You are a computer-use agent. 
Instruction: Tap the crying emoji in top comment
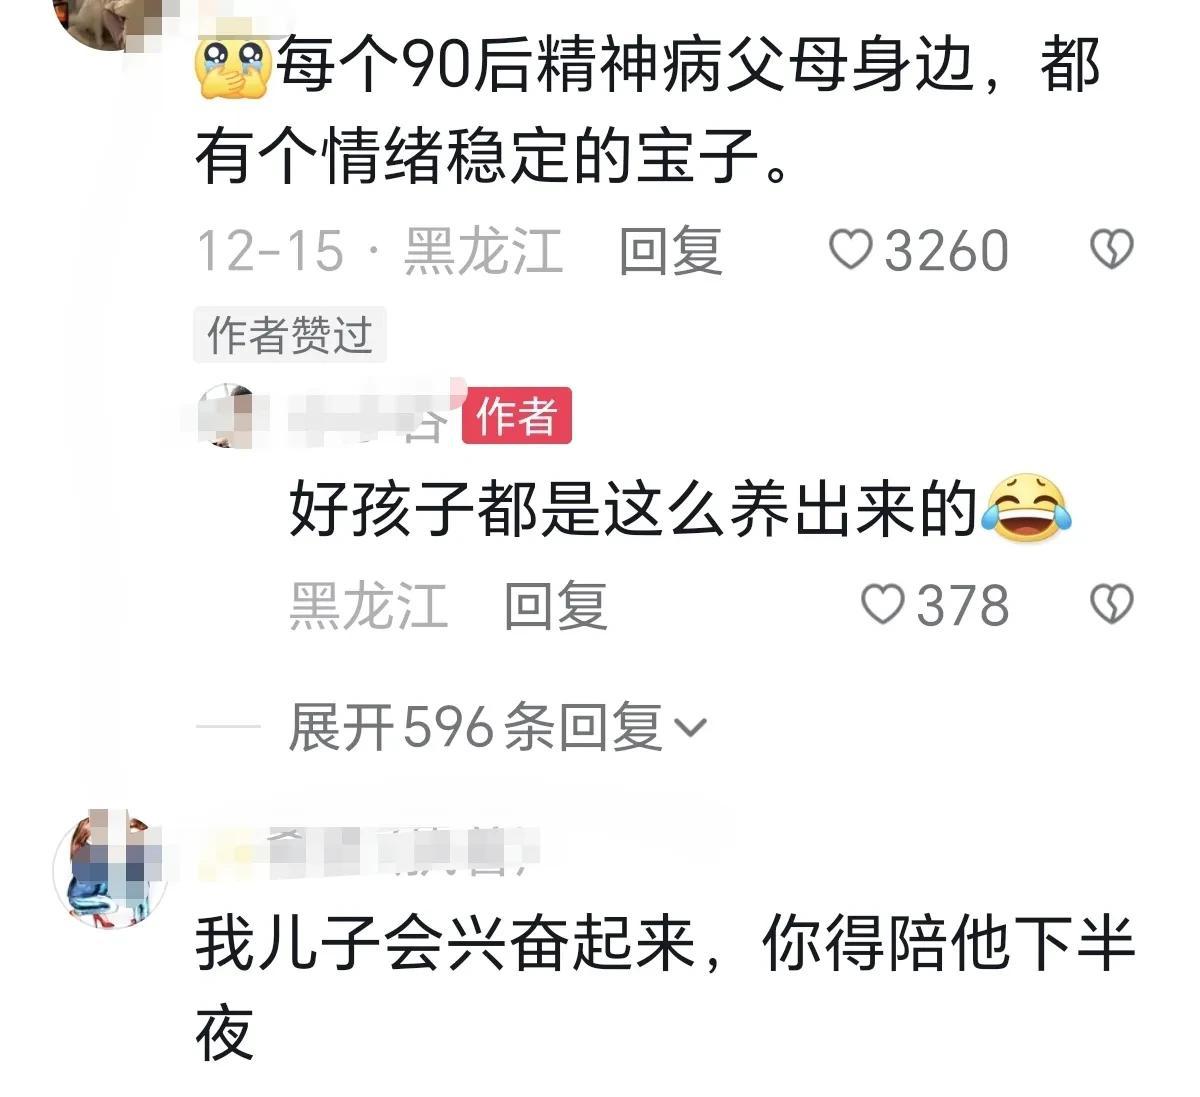235,68
